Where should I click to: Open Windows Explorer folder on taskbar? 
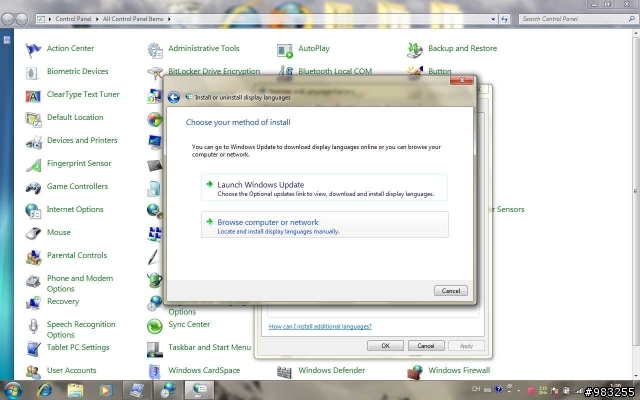75,391
